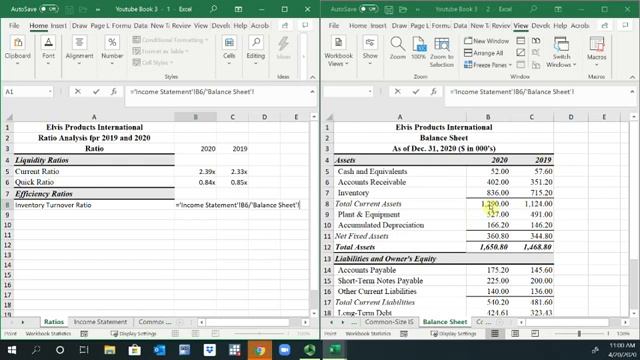Click New Window in right ribbon

[487, 41]
